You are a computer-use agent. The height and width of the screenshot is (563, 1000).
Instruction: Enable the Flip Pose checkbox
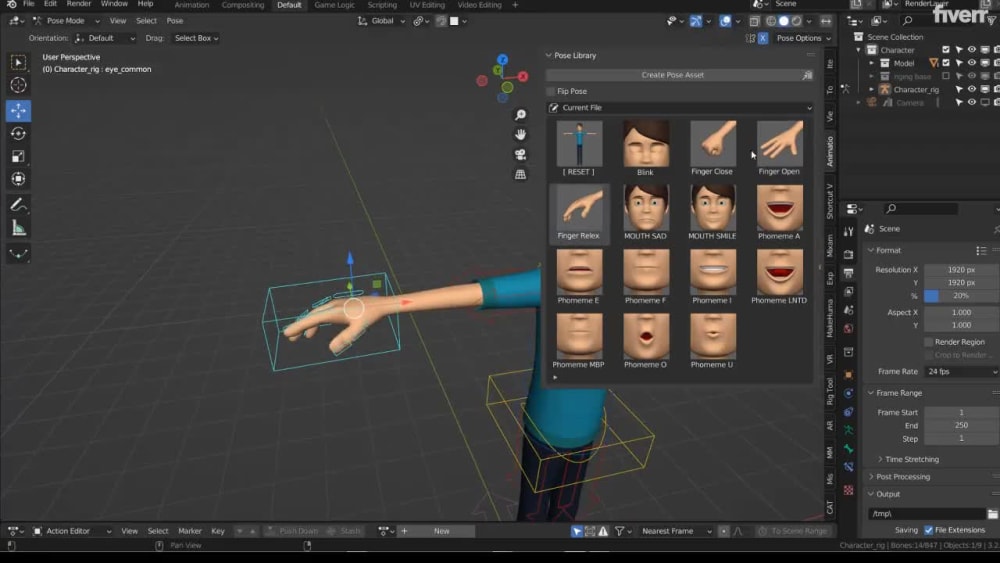(x=551, y=91)
